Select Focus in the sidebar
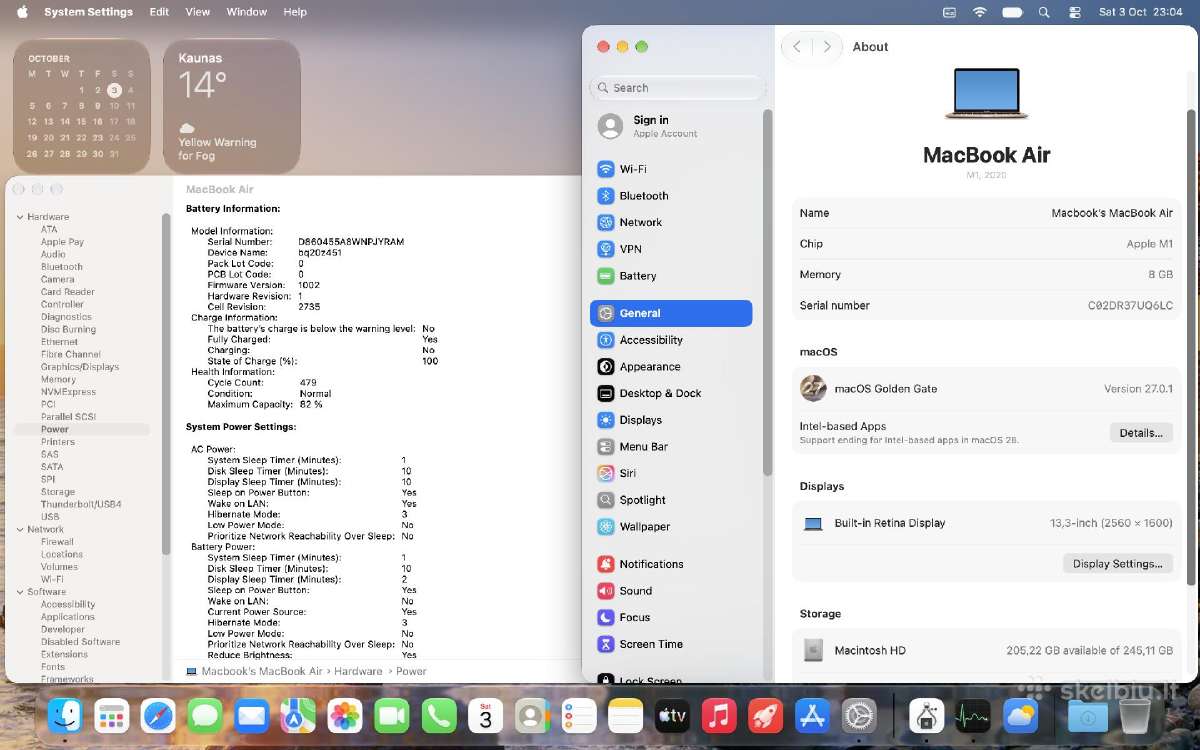Viewport: 1200px width, 750px height. [x=671, y=618]
